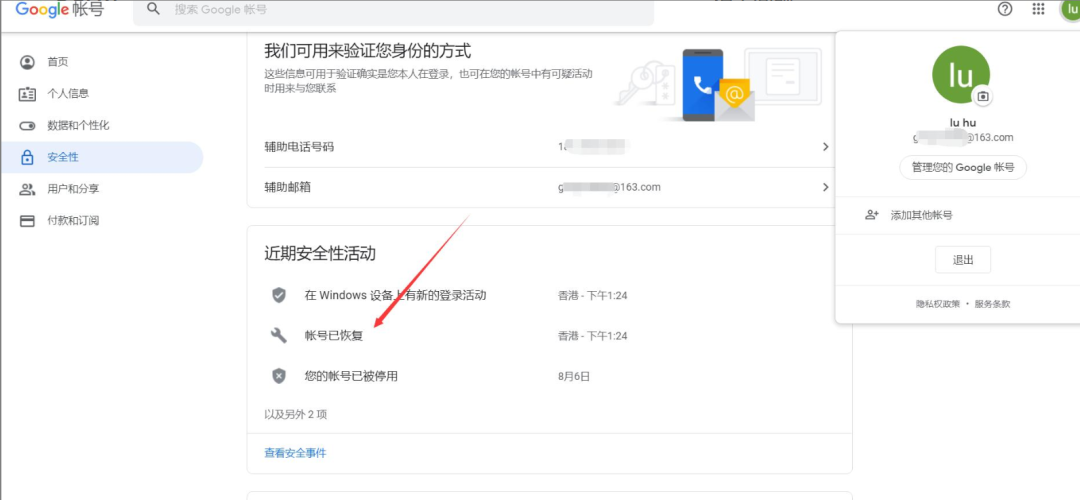
Task: Open the 您的帐号已被停用 activity entry
Action: pyautogui.click(x=351, y=376)
